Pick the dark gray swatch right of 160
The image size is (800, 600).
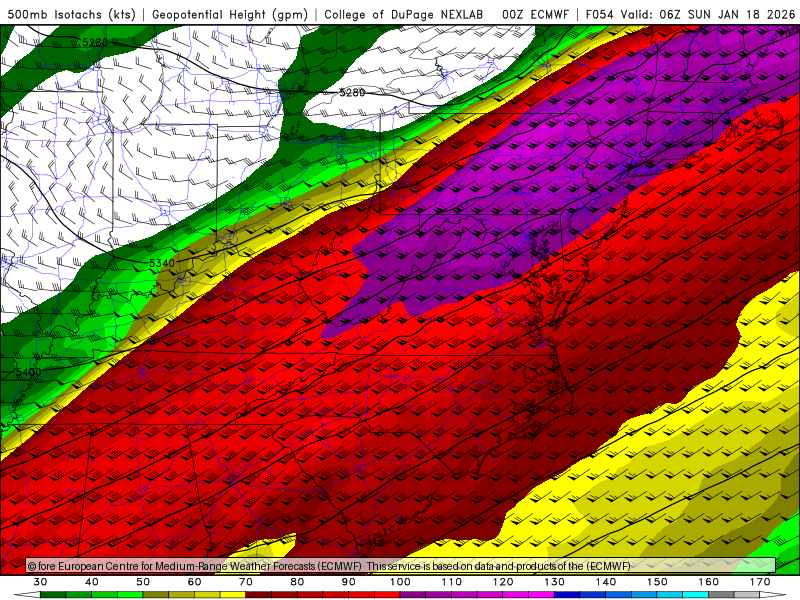click(x=721, y=595)
